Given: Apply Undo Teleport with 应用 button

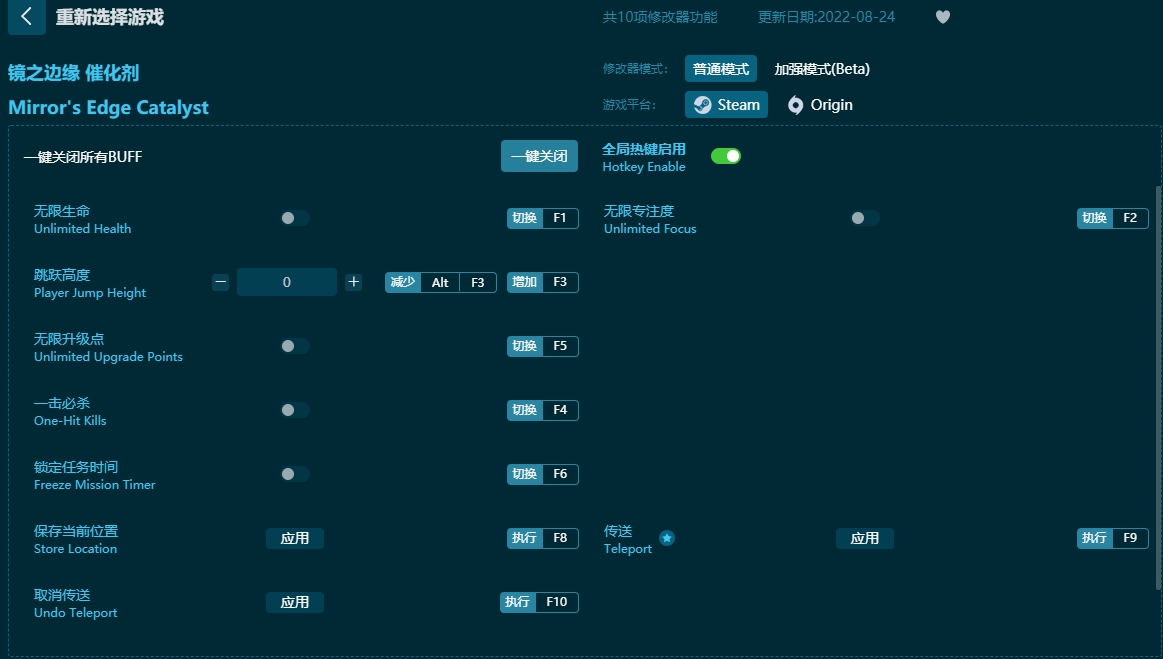Looking at the screenshot, I should click(294, 602).
